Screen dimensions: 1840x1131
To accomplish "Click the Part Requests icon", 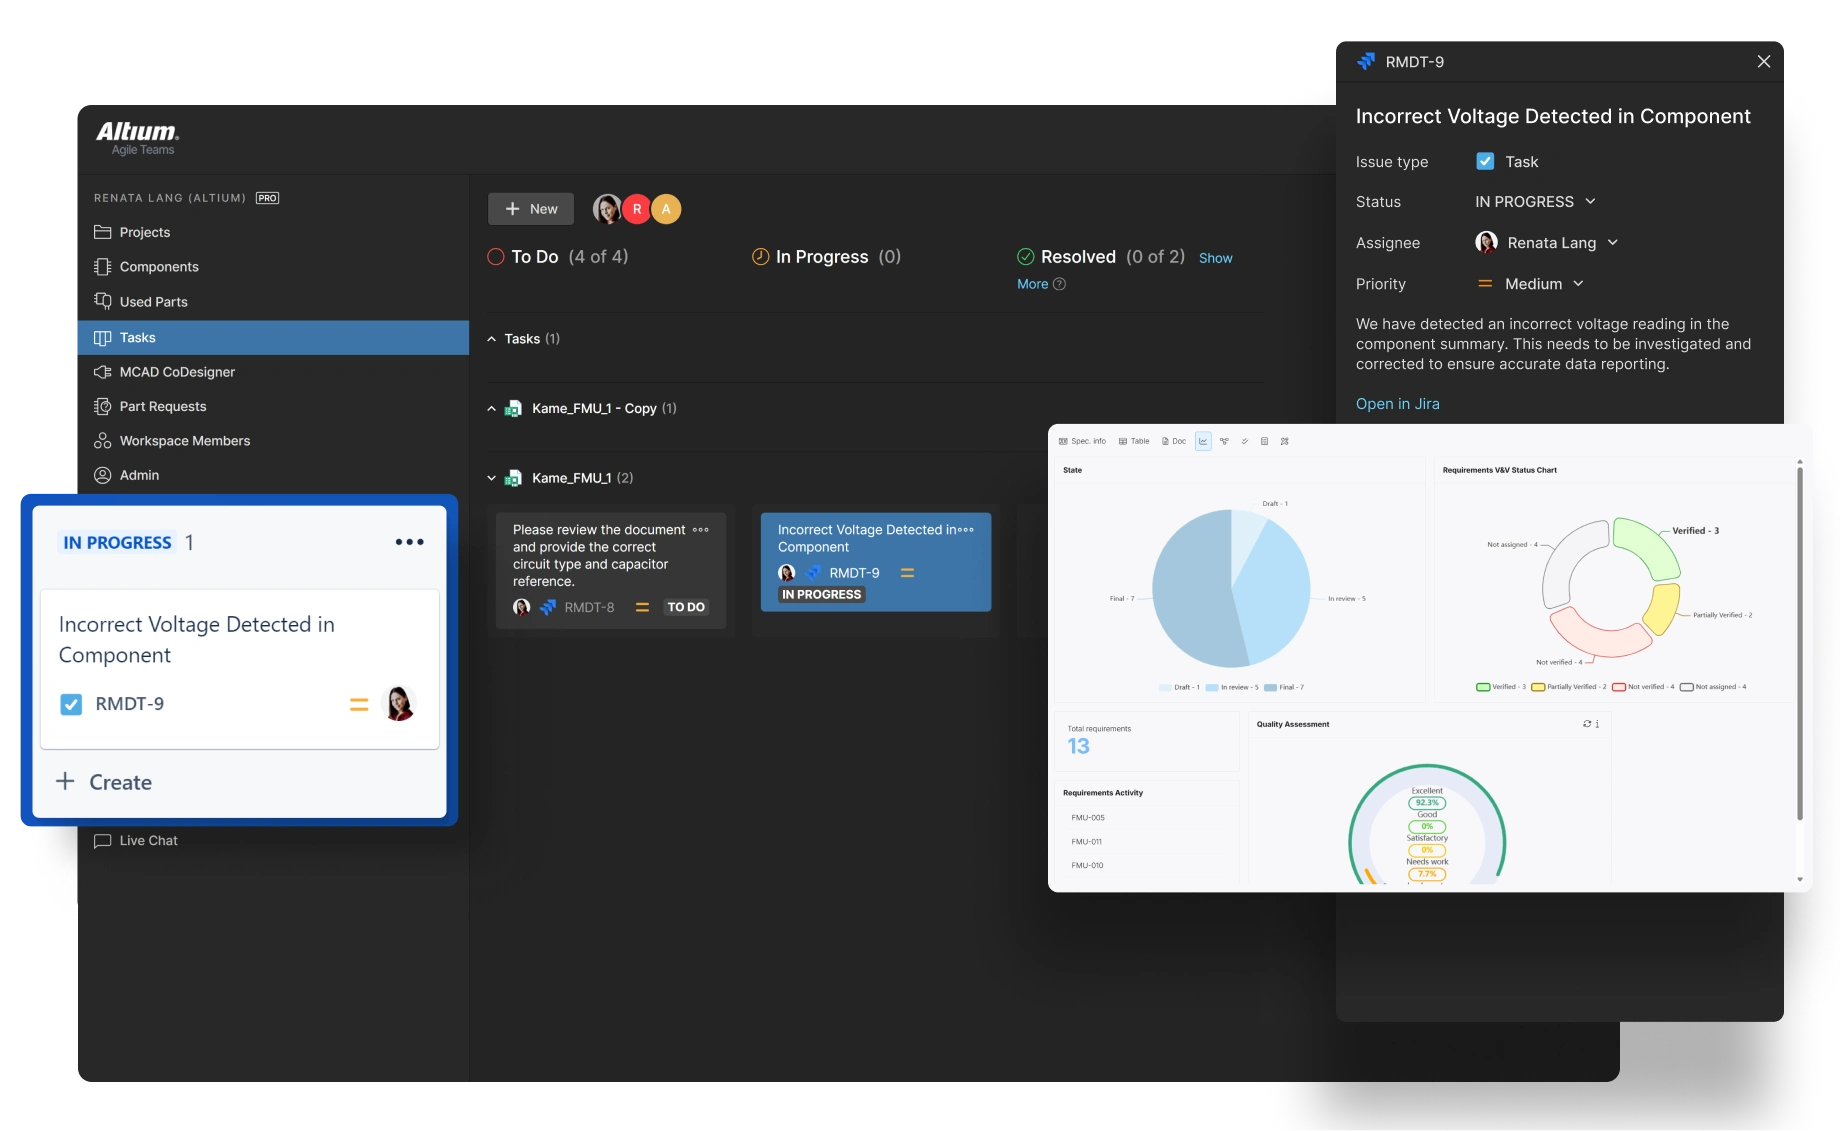I will (x=102, y=406).
